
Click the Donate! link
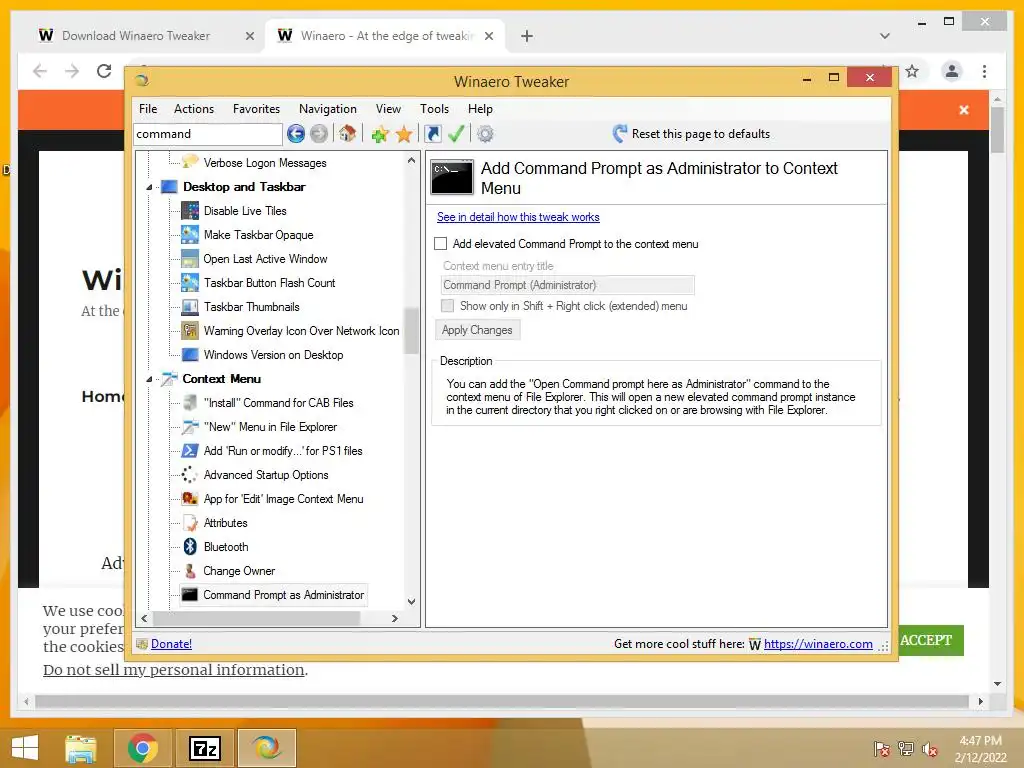tap(171, 644)
